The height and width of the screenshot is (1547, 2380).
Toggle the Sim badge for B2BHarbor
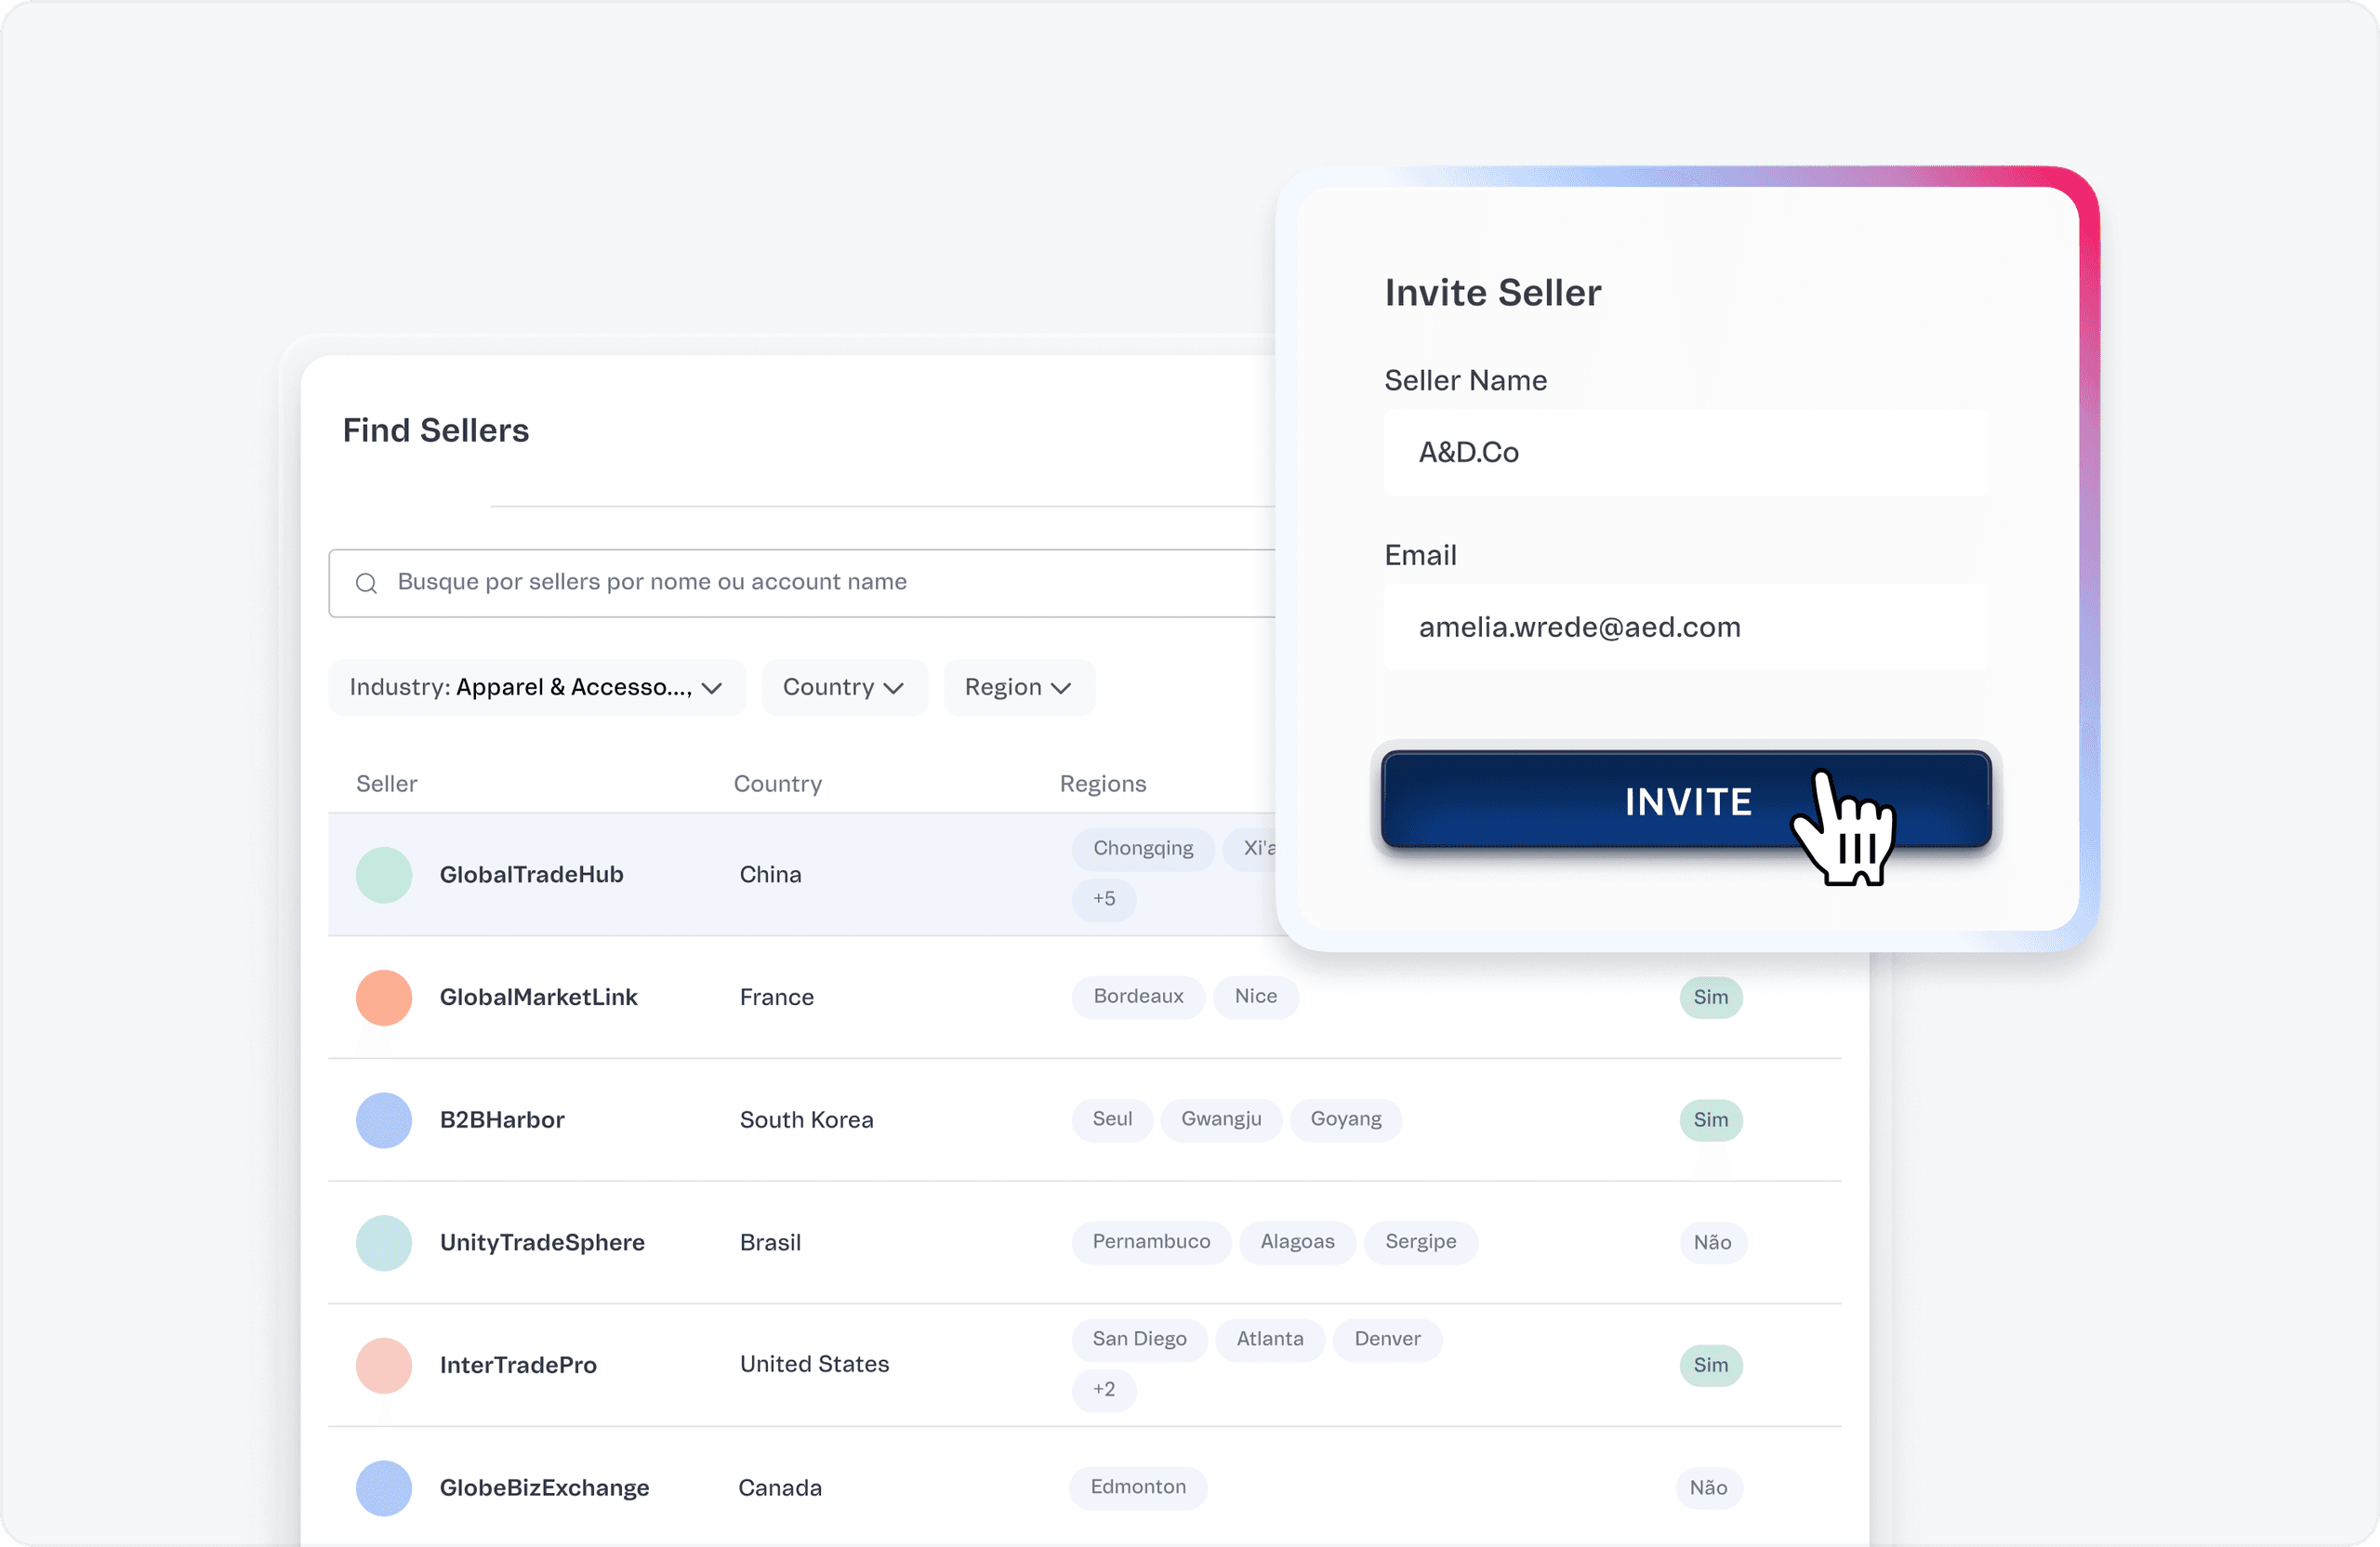1711,1120
